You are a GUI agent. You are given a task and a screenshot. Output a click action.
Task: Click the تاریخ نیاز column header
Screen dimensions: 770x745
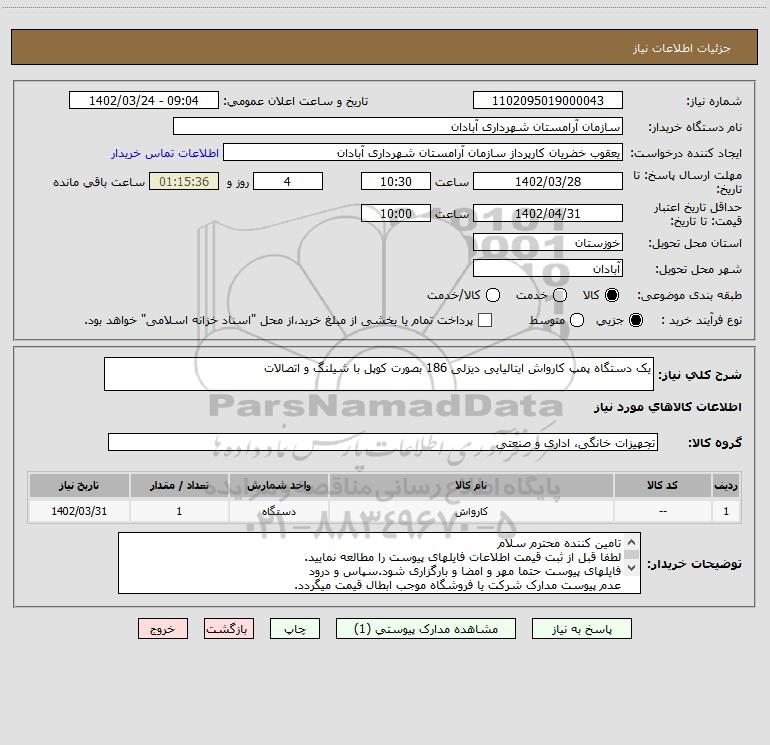pos(79,485)
